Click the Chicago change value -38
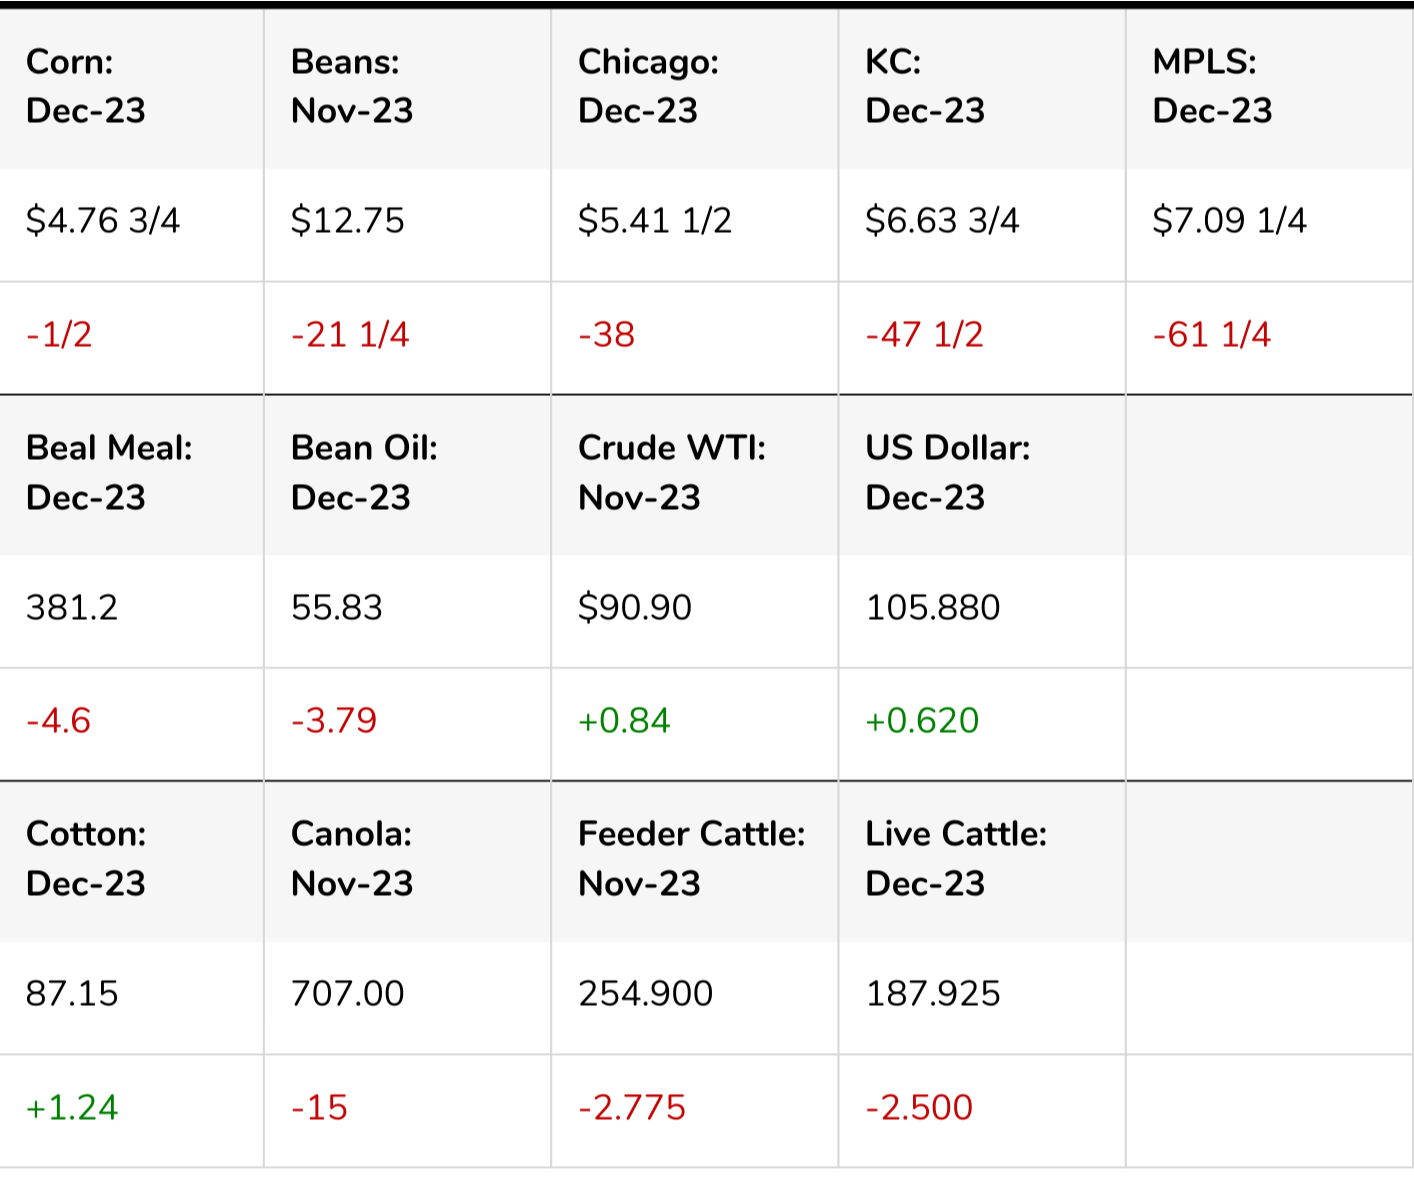1414x1189 pixels. point(606,335)
